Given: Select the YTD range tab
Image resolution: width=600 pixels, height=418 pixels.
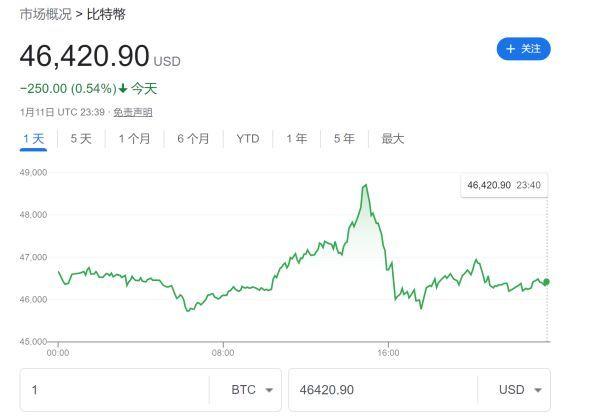Looking at the screenshot, I should tap(247, 139).
